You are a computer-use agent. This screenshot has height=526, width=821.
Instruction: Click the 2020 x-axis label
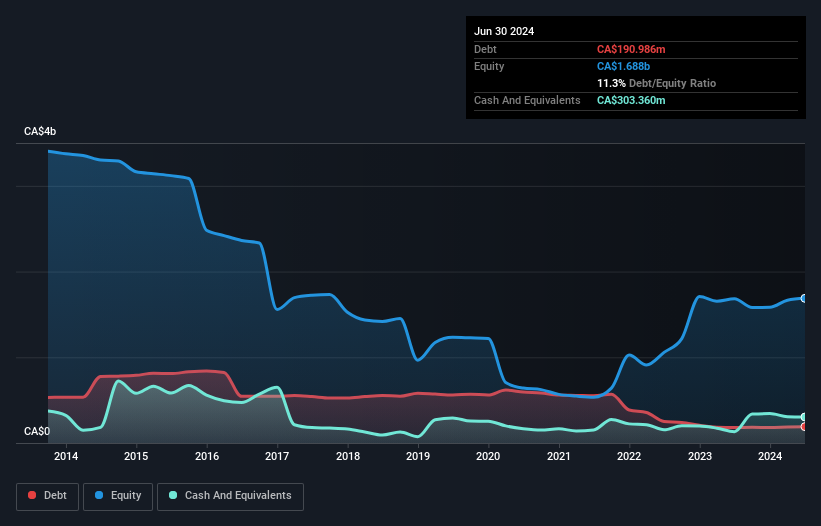coord(488,456)
